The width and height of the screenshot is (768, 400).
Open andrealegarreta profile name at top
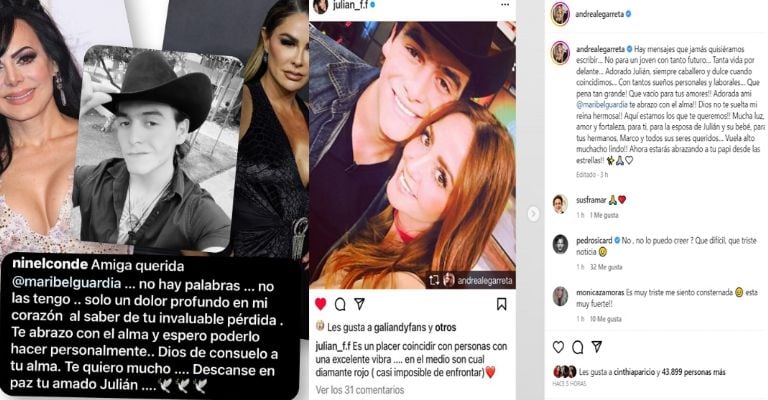(x=600, y=15)
